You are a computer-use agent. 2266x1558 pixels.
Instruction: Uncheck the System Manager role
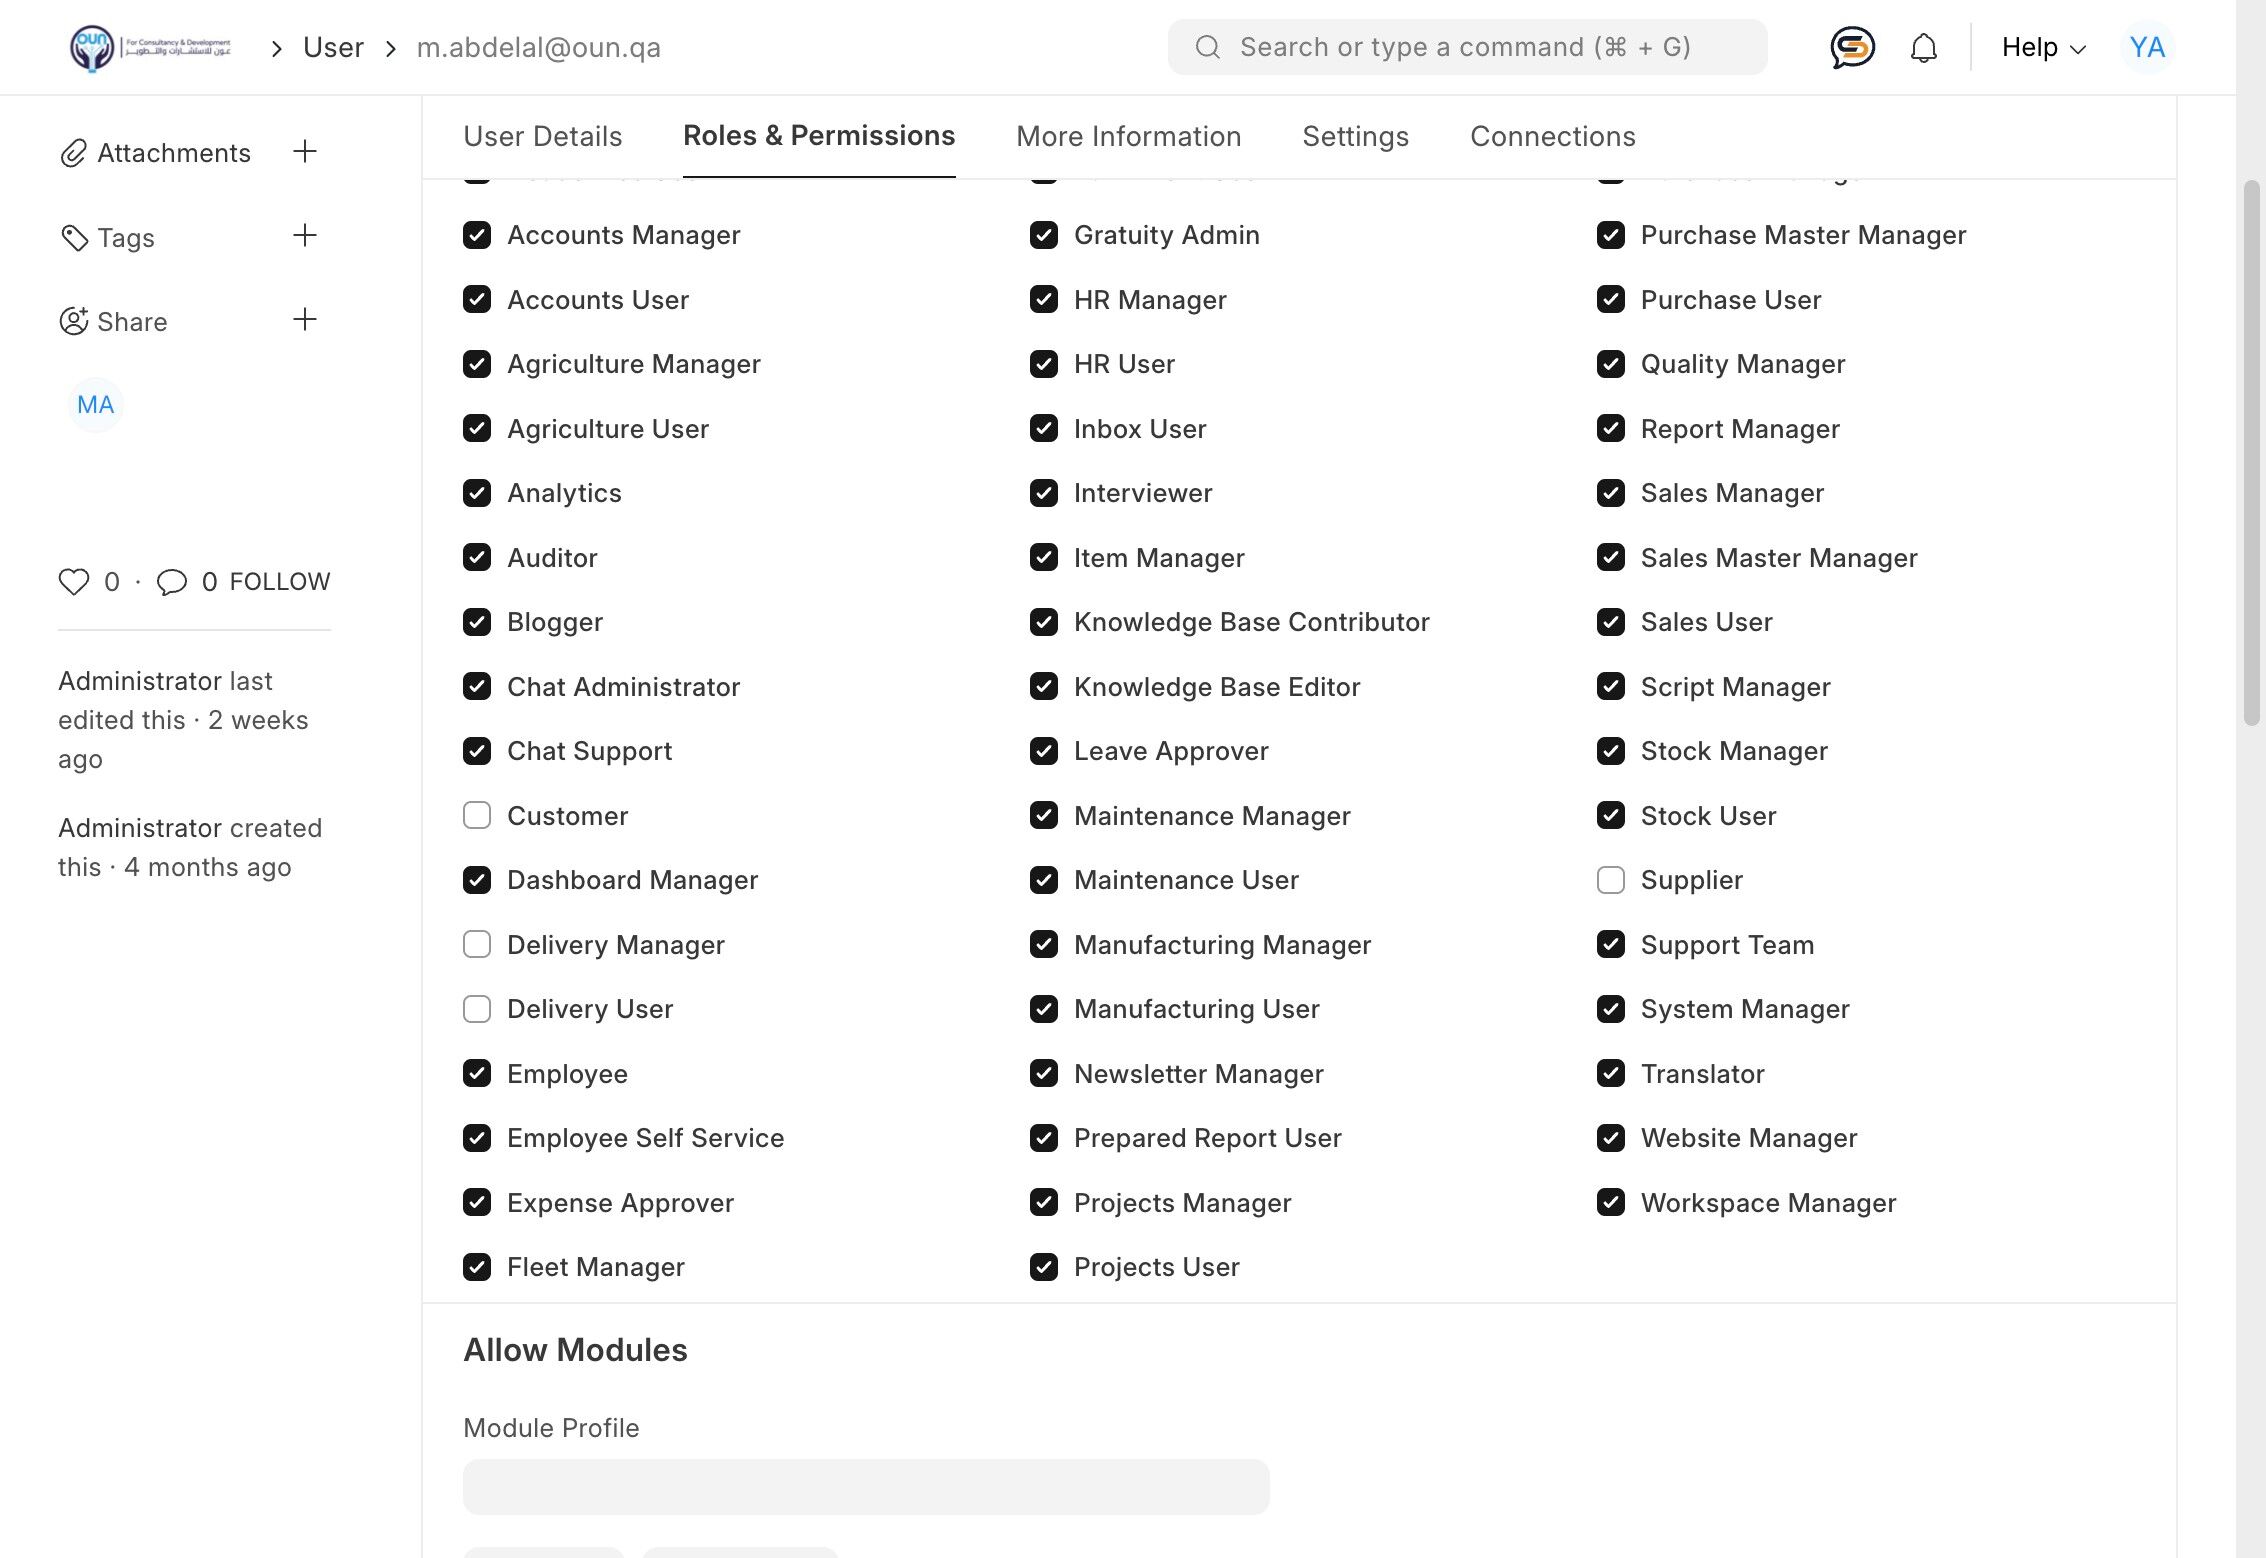pyautogui.click(x=1610, y=1009)
